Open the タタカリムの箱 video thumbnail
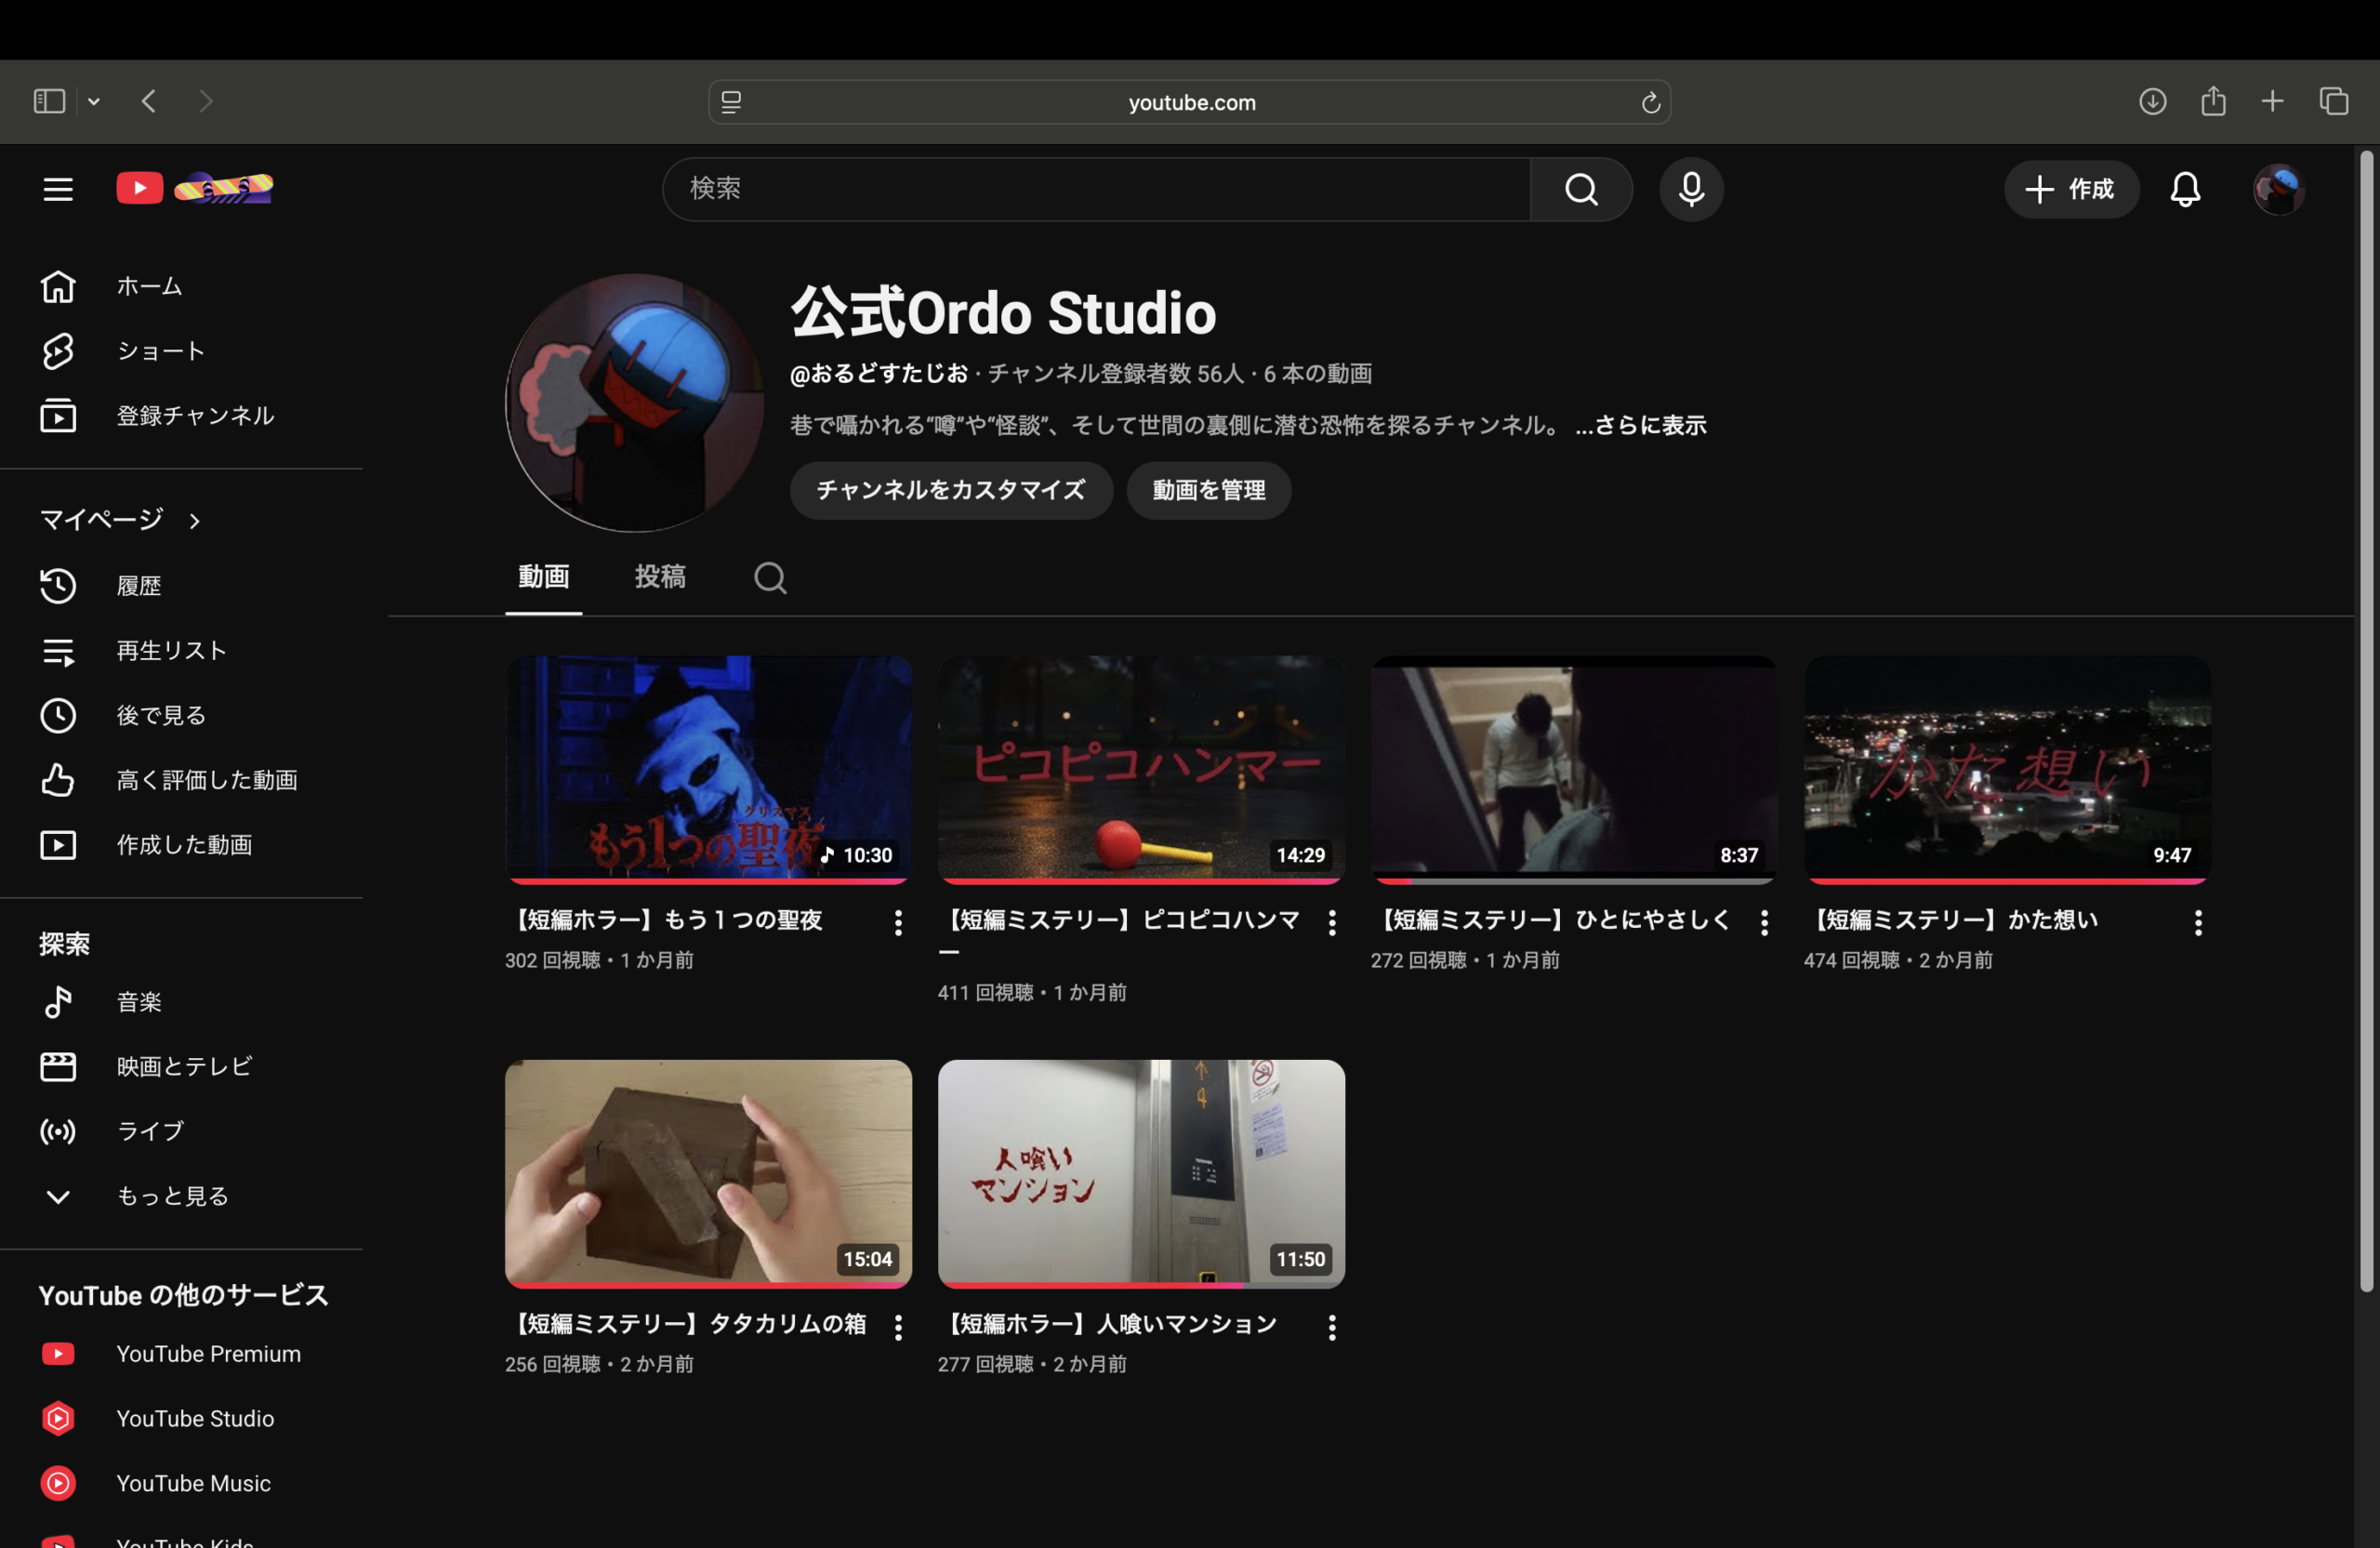The width and height of the screenshot is (2380, 1548). 708,1172
